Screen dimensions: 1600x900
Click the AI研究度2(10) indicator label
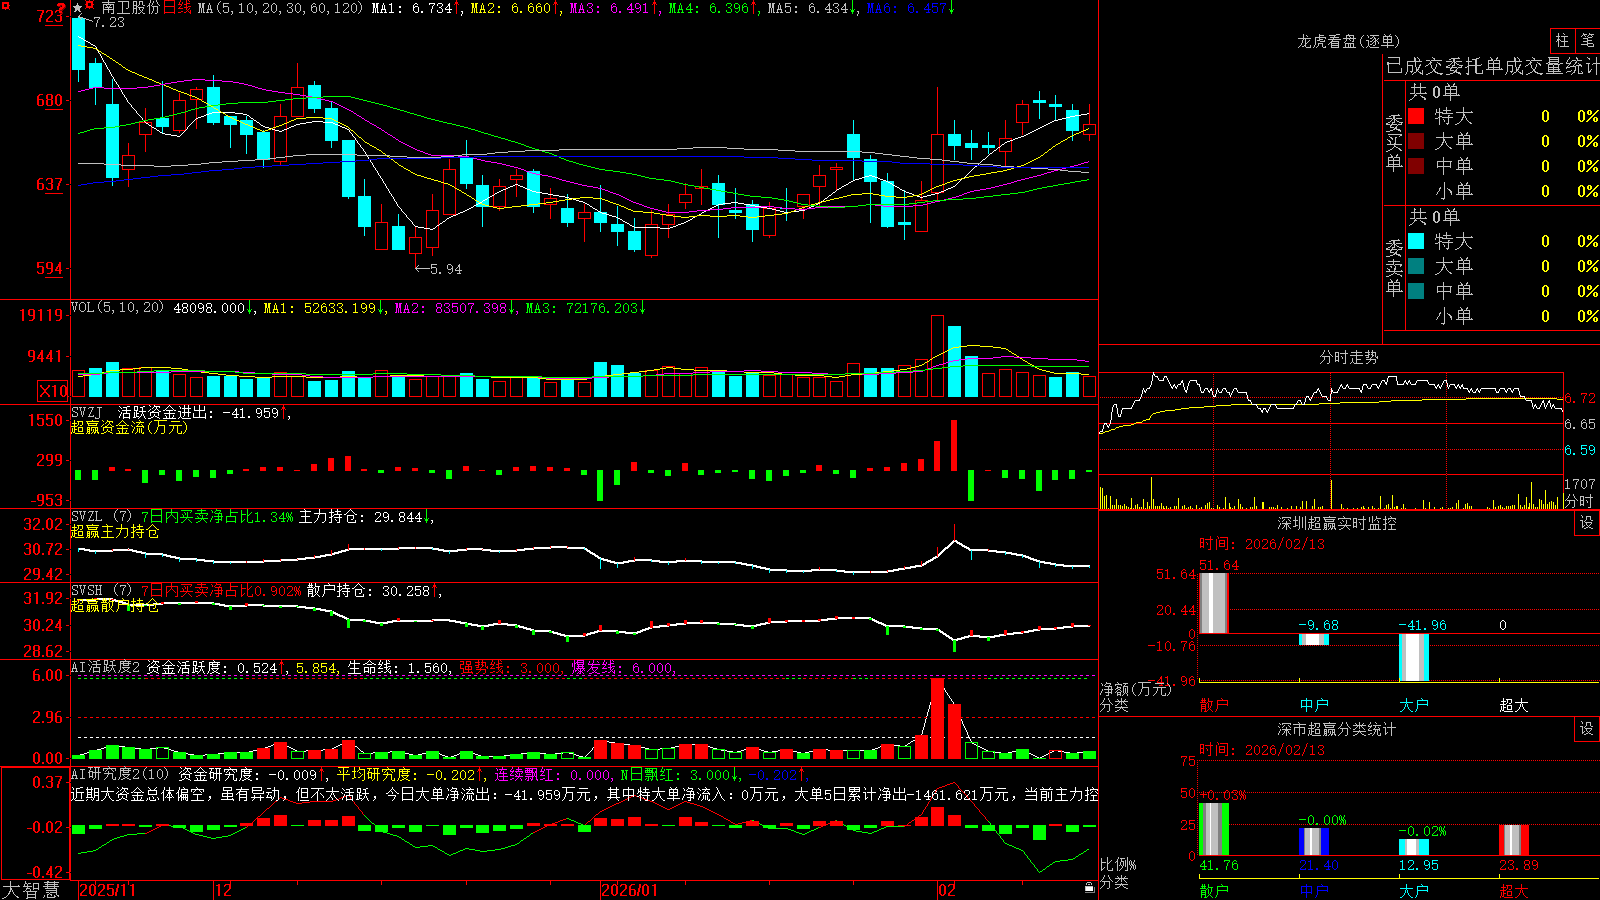[x=120, y=775]
